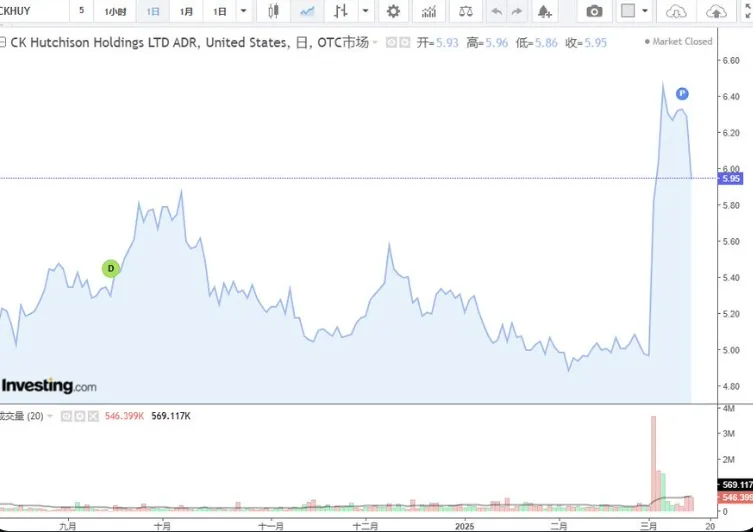
Task: Select the area chart style icon
Action: click(x=307, y=11)
